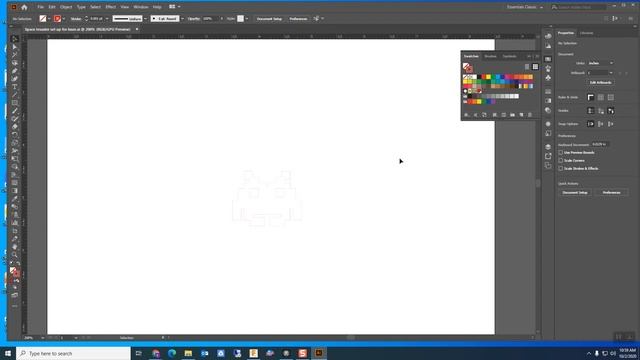
Task: Click Edit Artboards button
Action: pos(600,82)
